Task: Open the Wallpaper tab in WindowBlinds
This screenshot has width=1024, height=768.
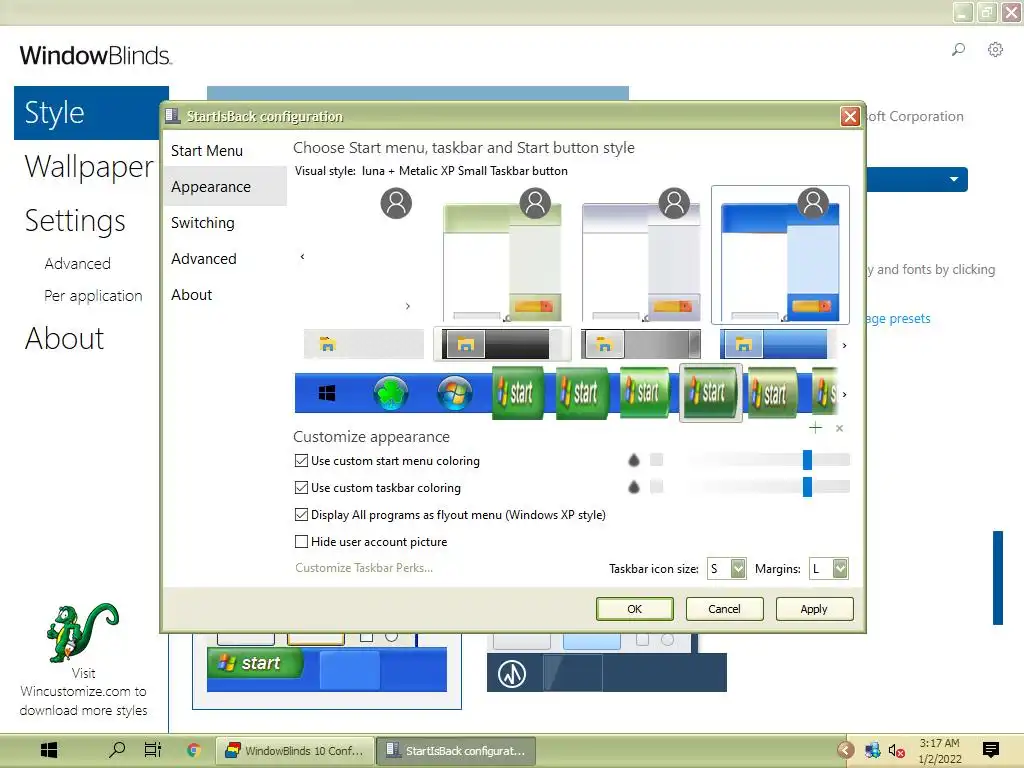Action: coord(89,167)
